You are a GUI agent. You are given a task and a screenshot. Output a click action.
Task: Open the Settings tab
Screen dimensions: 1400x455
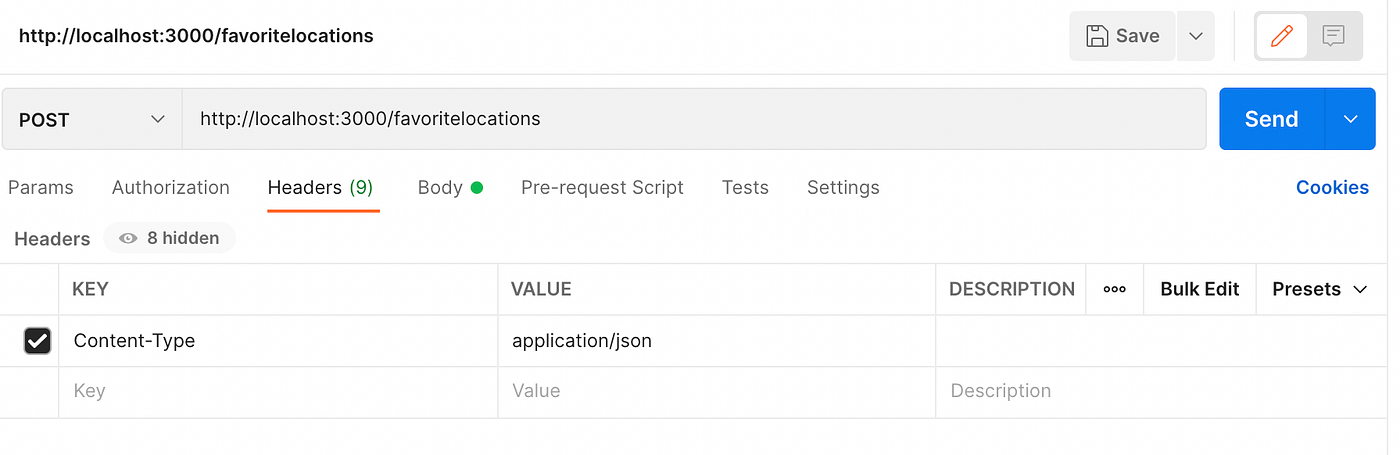[843, 188]
